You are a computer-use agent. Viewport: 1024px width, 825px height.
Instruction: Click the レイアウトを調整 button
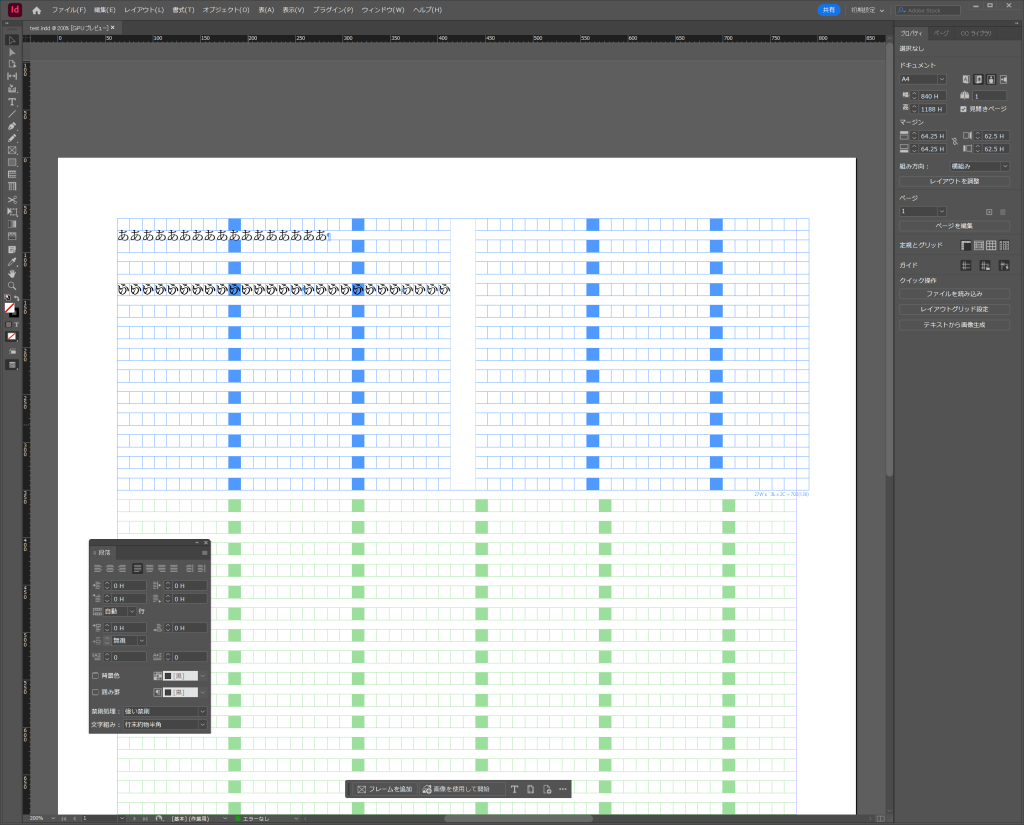(x=954, y=181)
